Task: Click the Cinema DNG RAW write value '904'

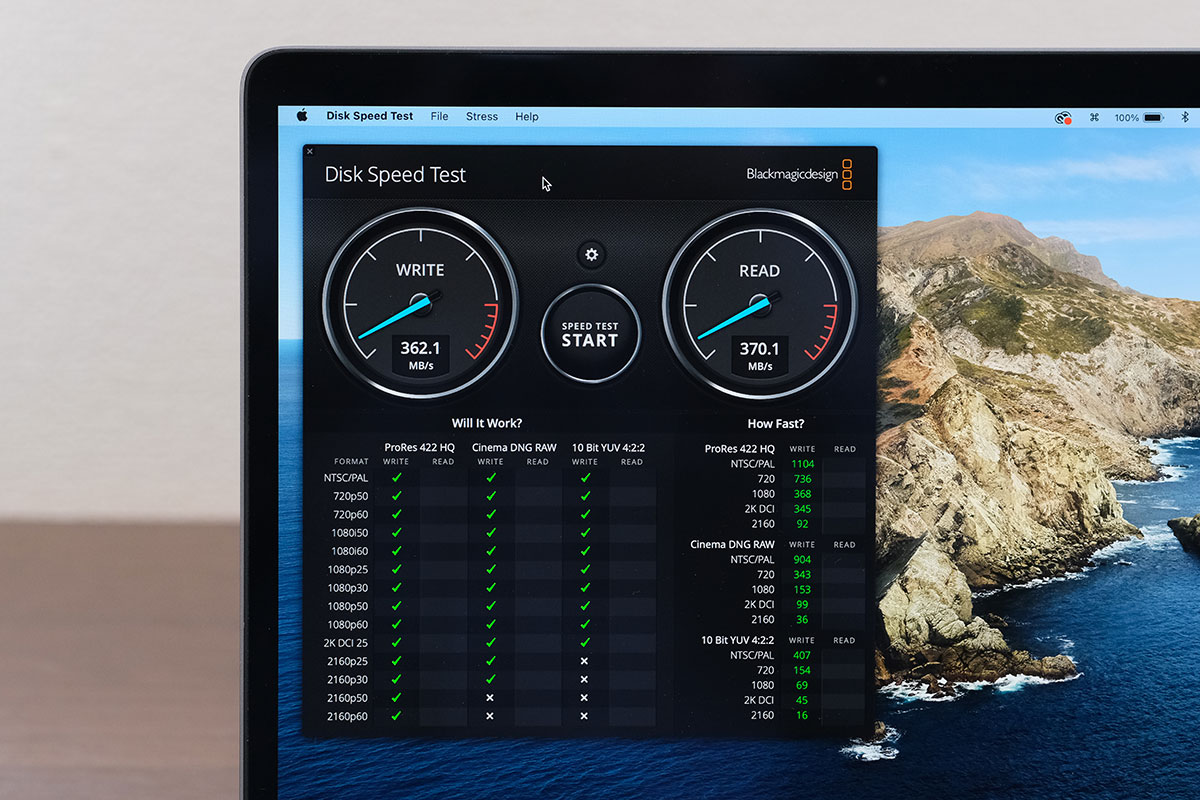Action: [x=802, y=559]
